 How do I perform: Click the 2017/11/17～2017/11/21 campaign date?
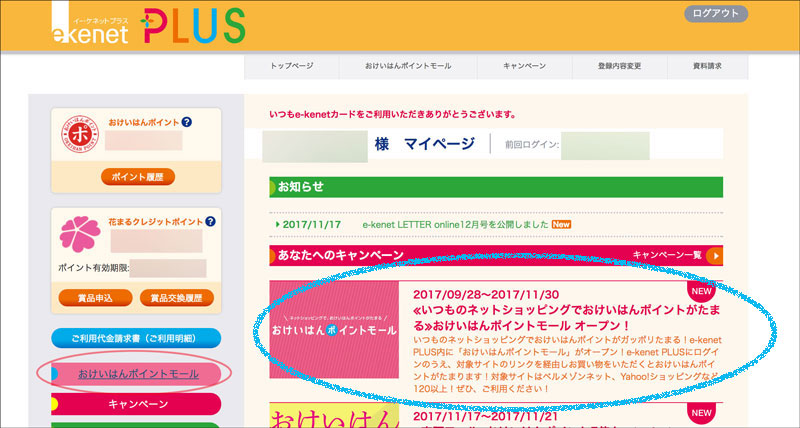point(486,416)
